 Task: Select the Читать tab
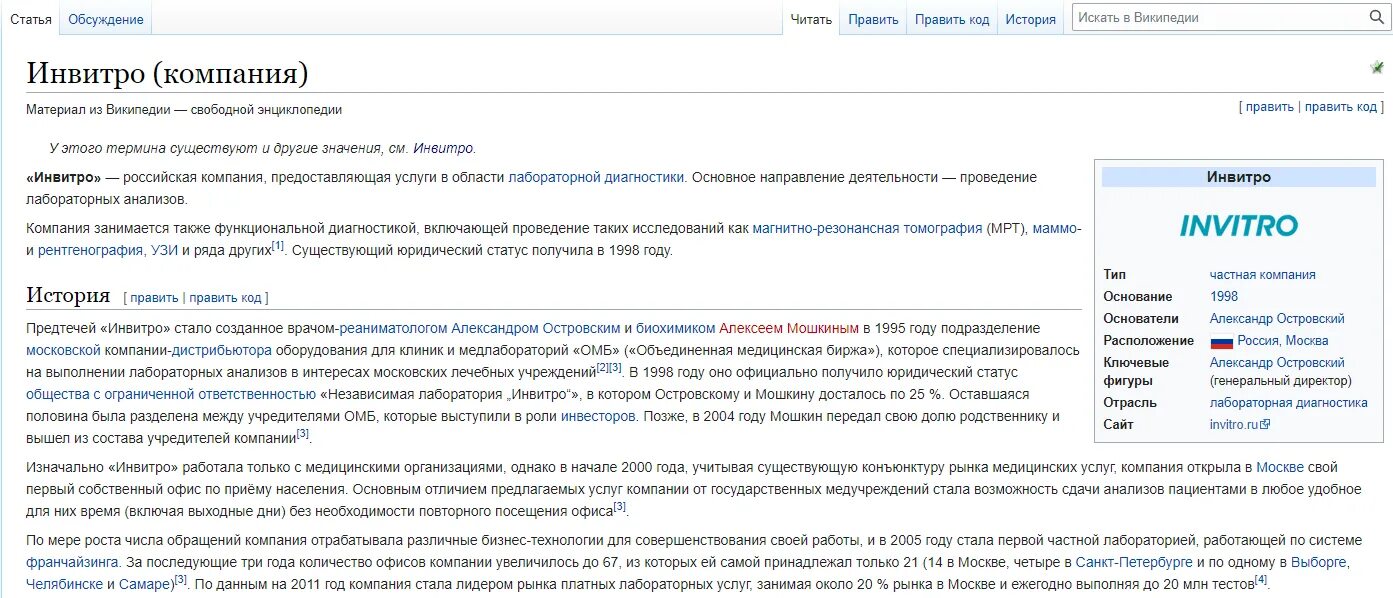tap(811, 19)
